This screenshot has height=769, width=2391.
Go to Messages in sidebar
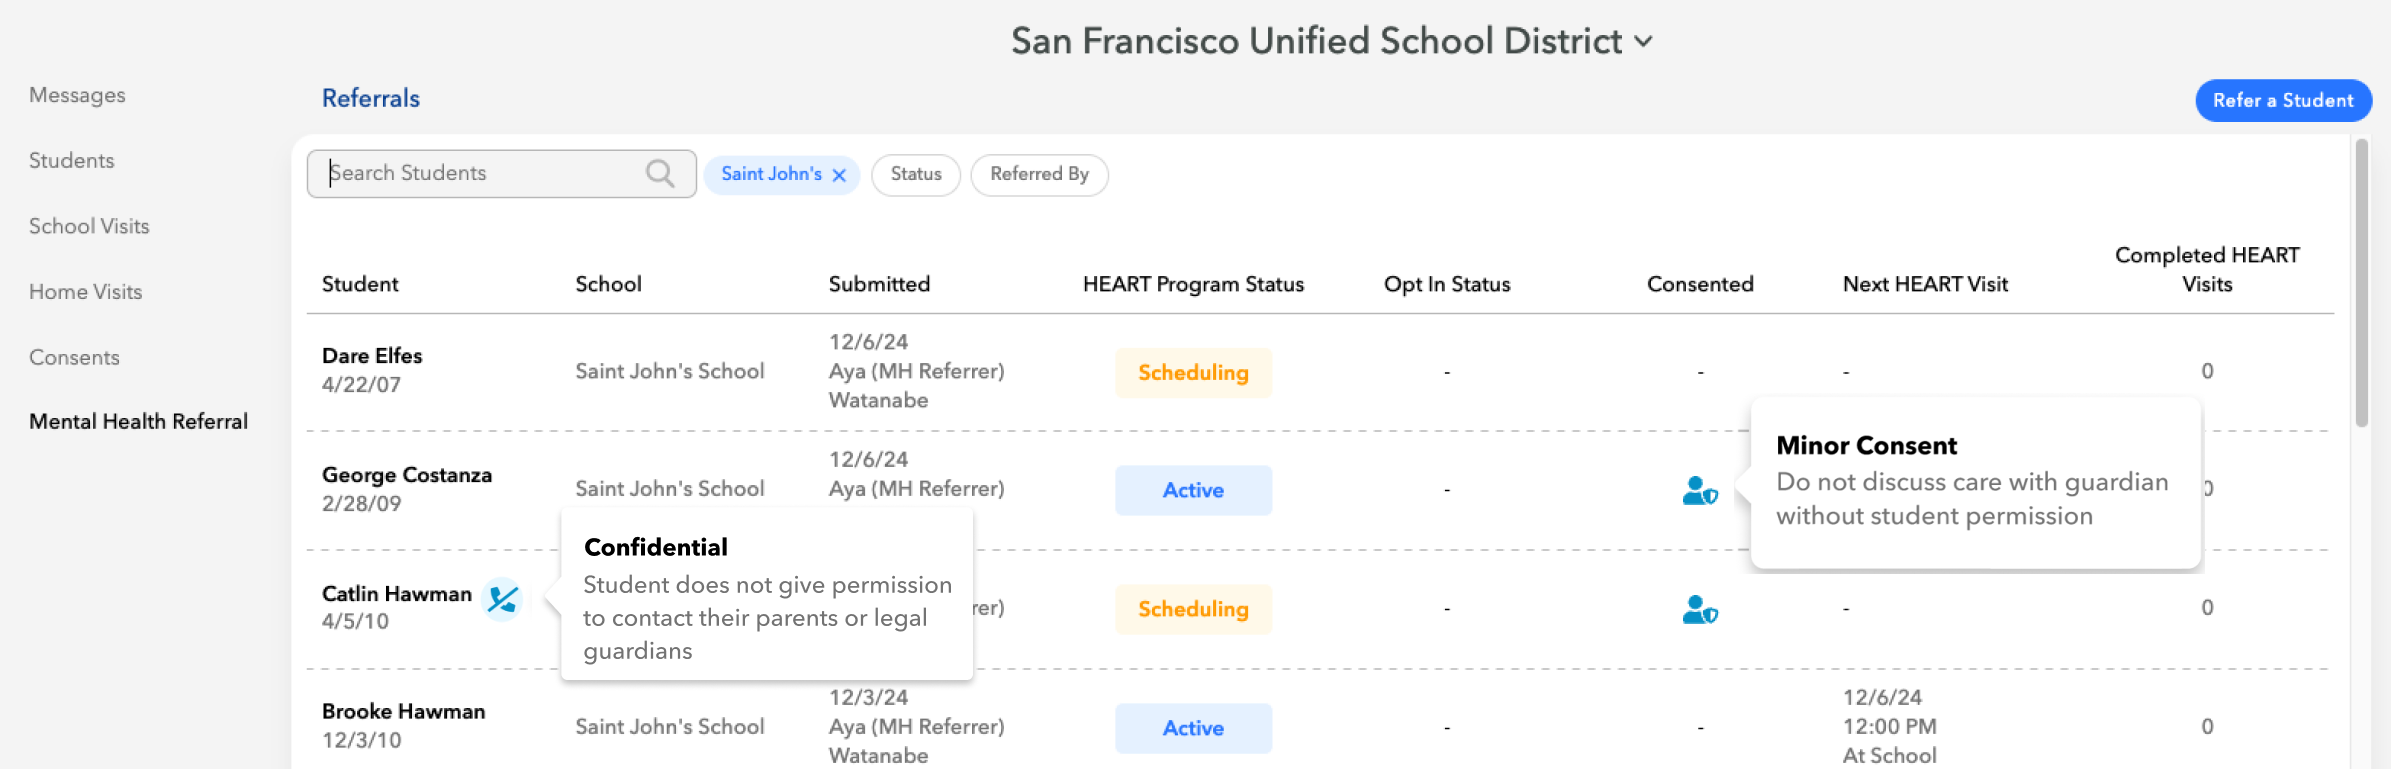tap(77, 95)
